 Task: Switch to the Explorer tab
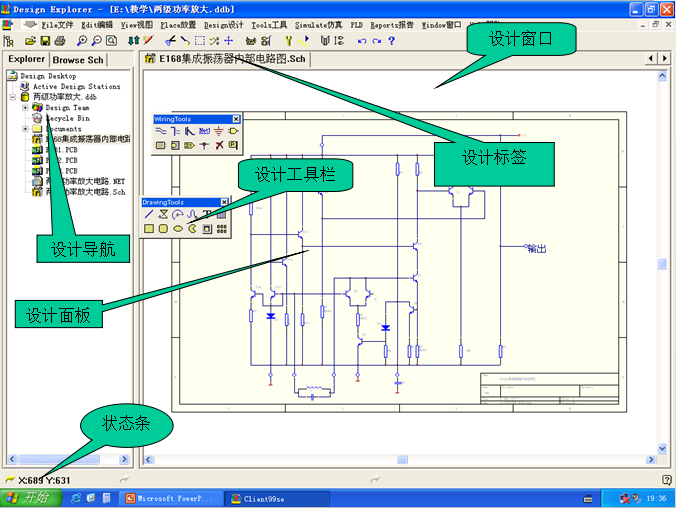coord(26,59)
